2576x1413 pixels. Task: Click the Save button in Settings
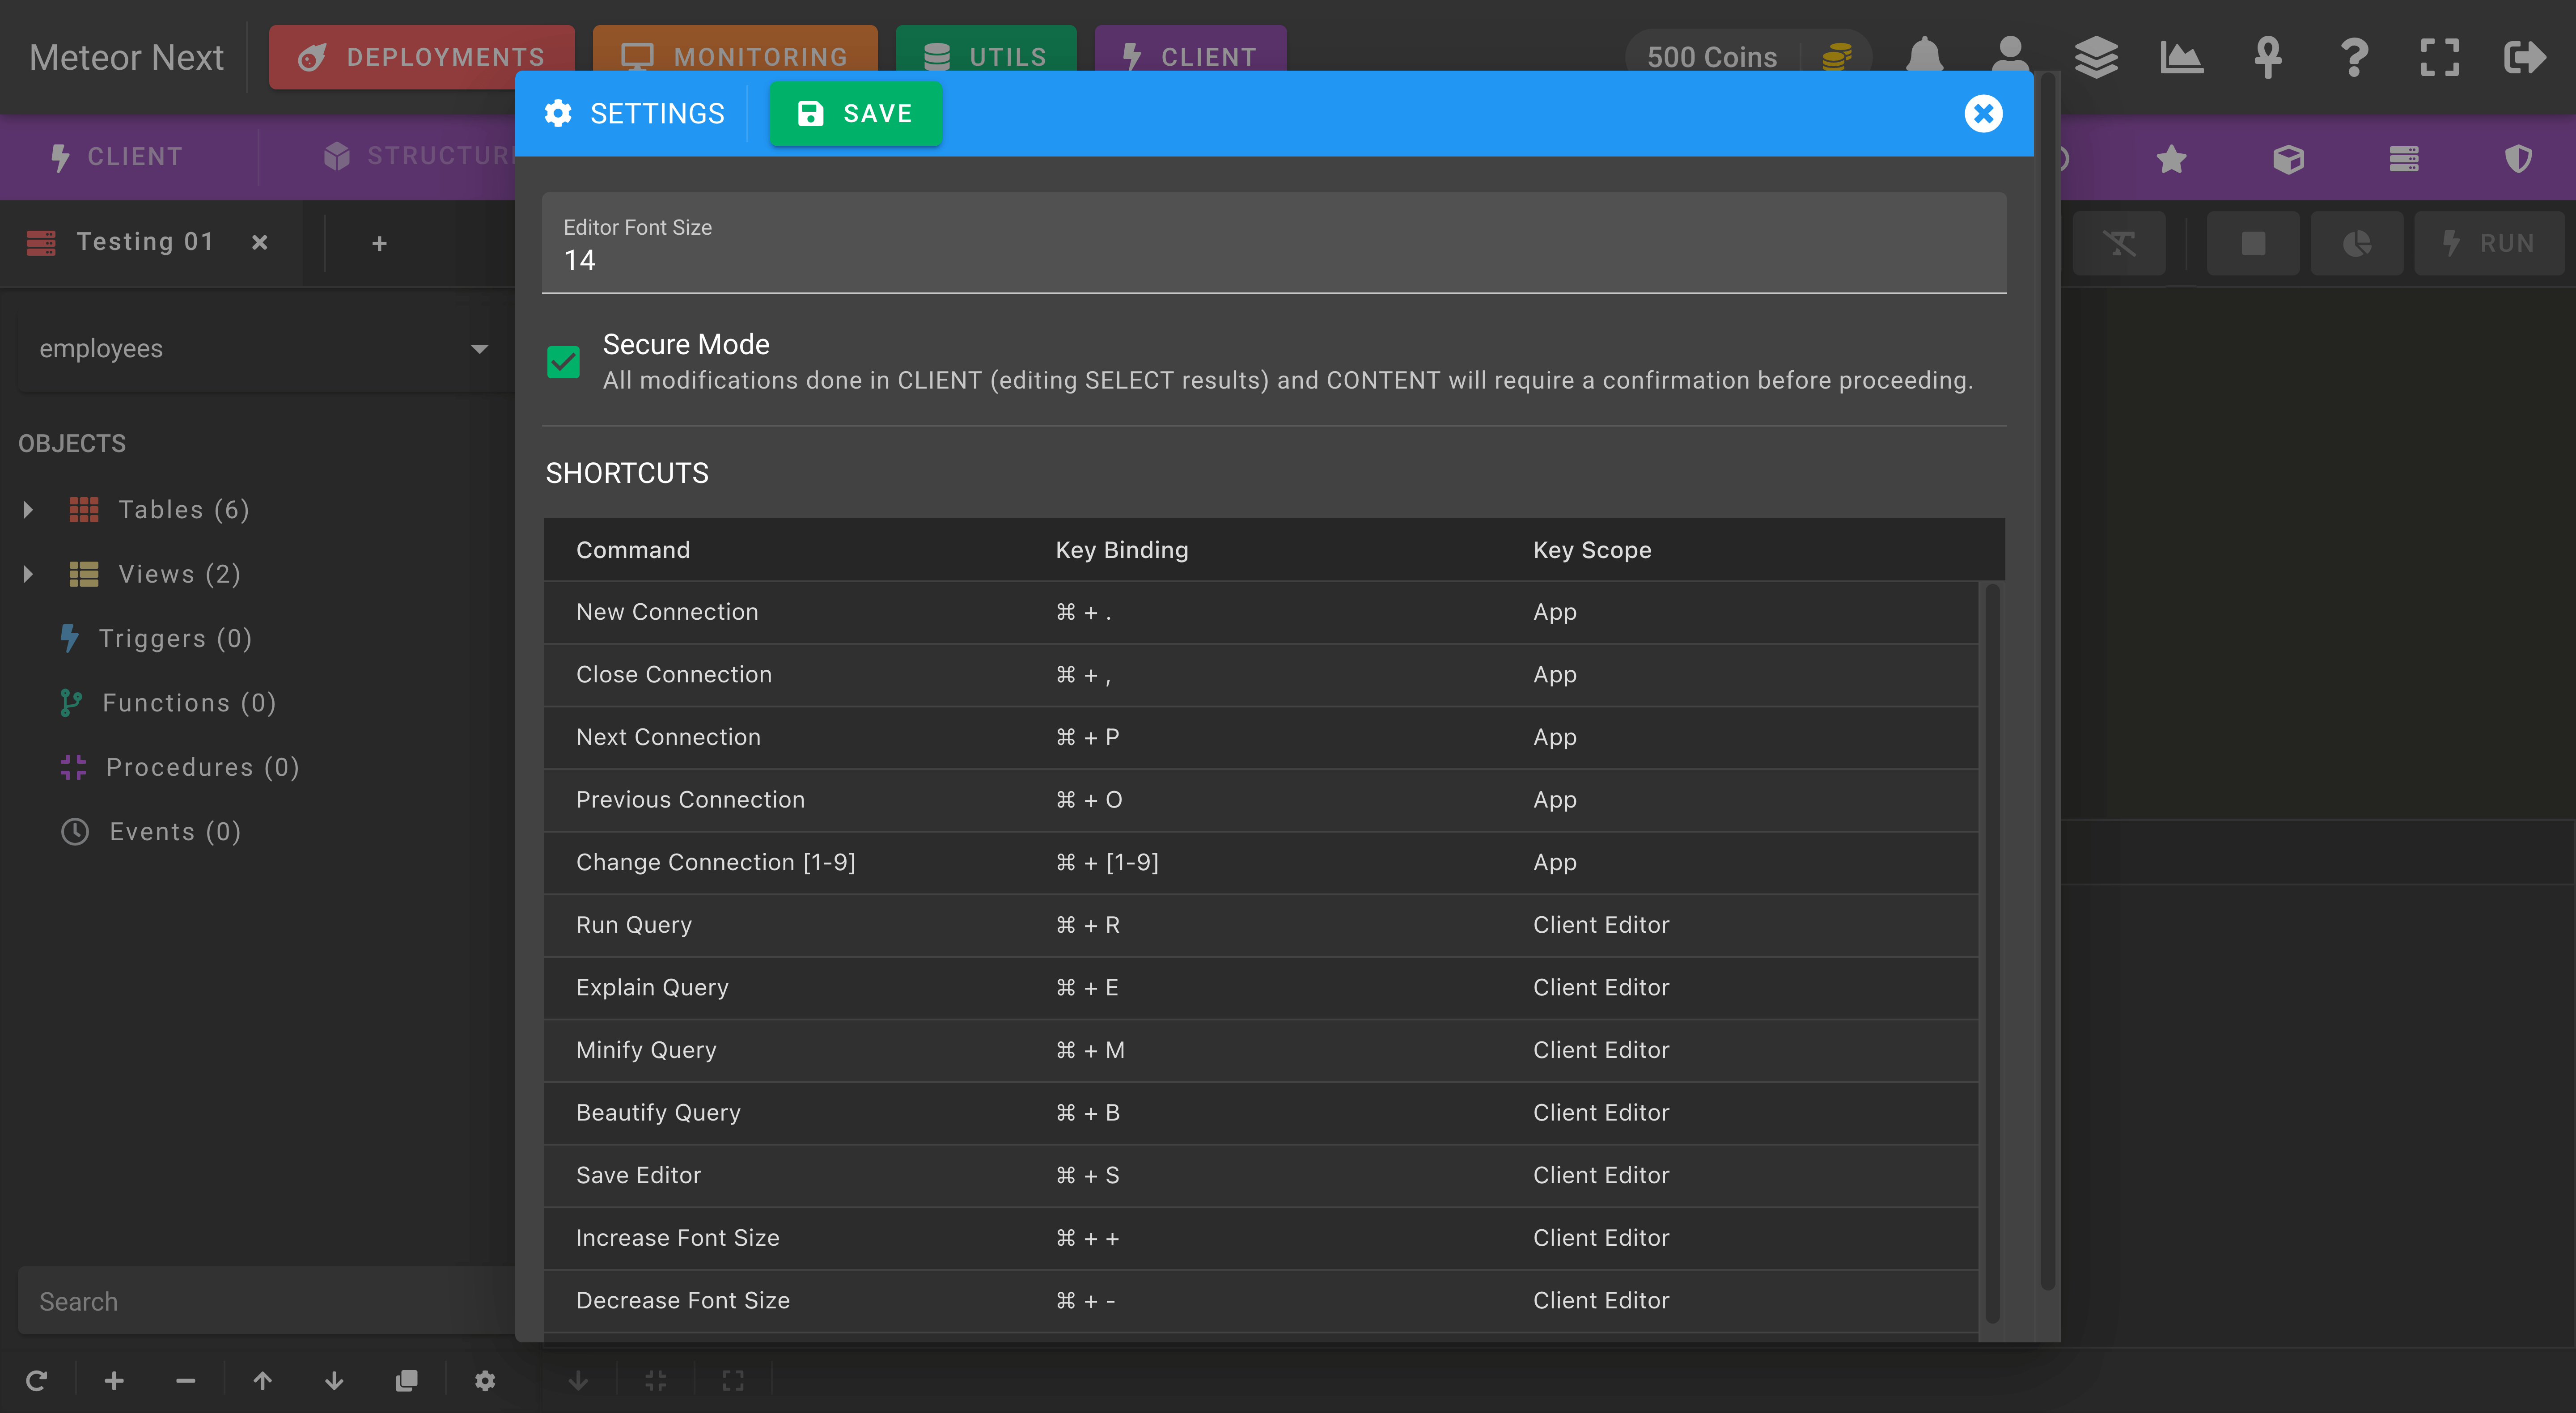(855, 113)
